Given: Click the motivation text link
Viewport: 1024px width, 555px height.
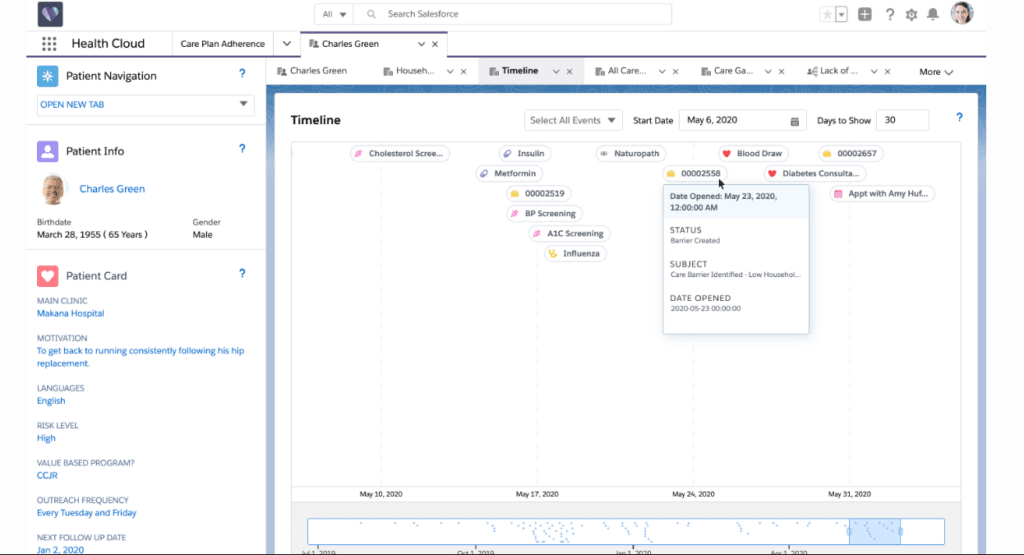Looking at the screenshot, I should [140, 357].
